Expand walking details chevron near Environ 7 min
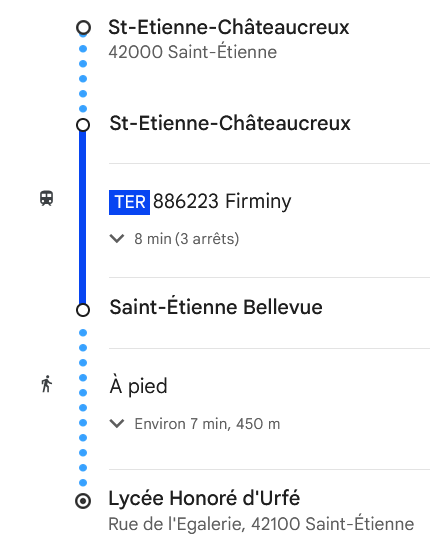 [x=117, y=424]
